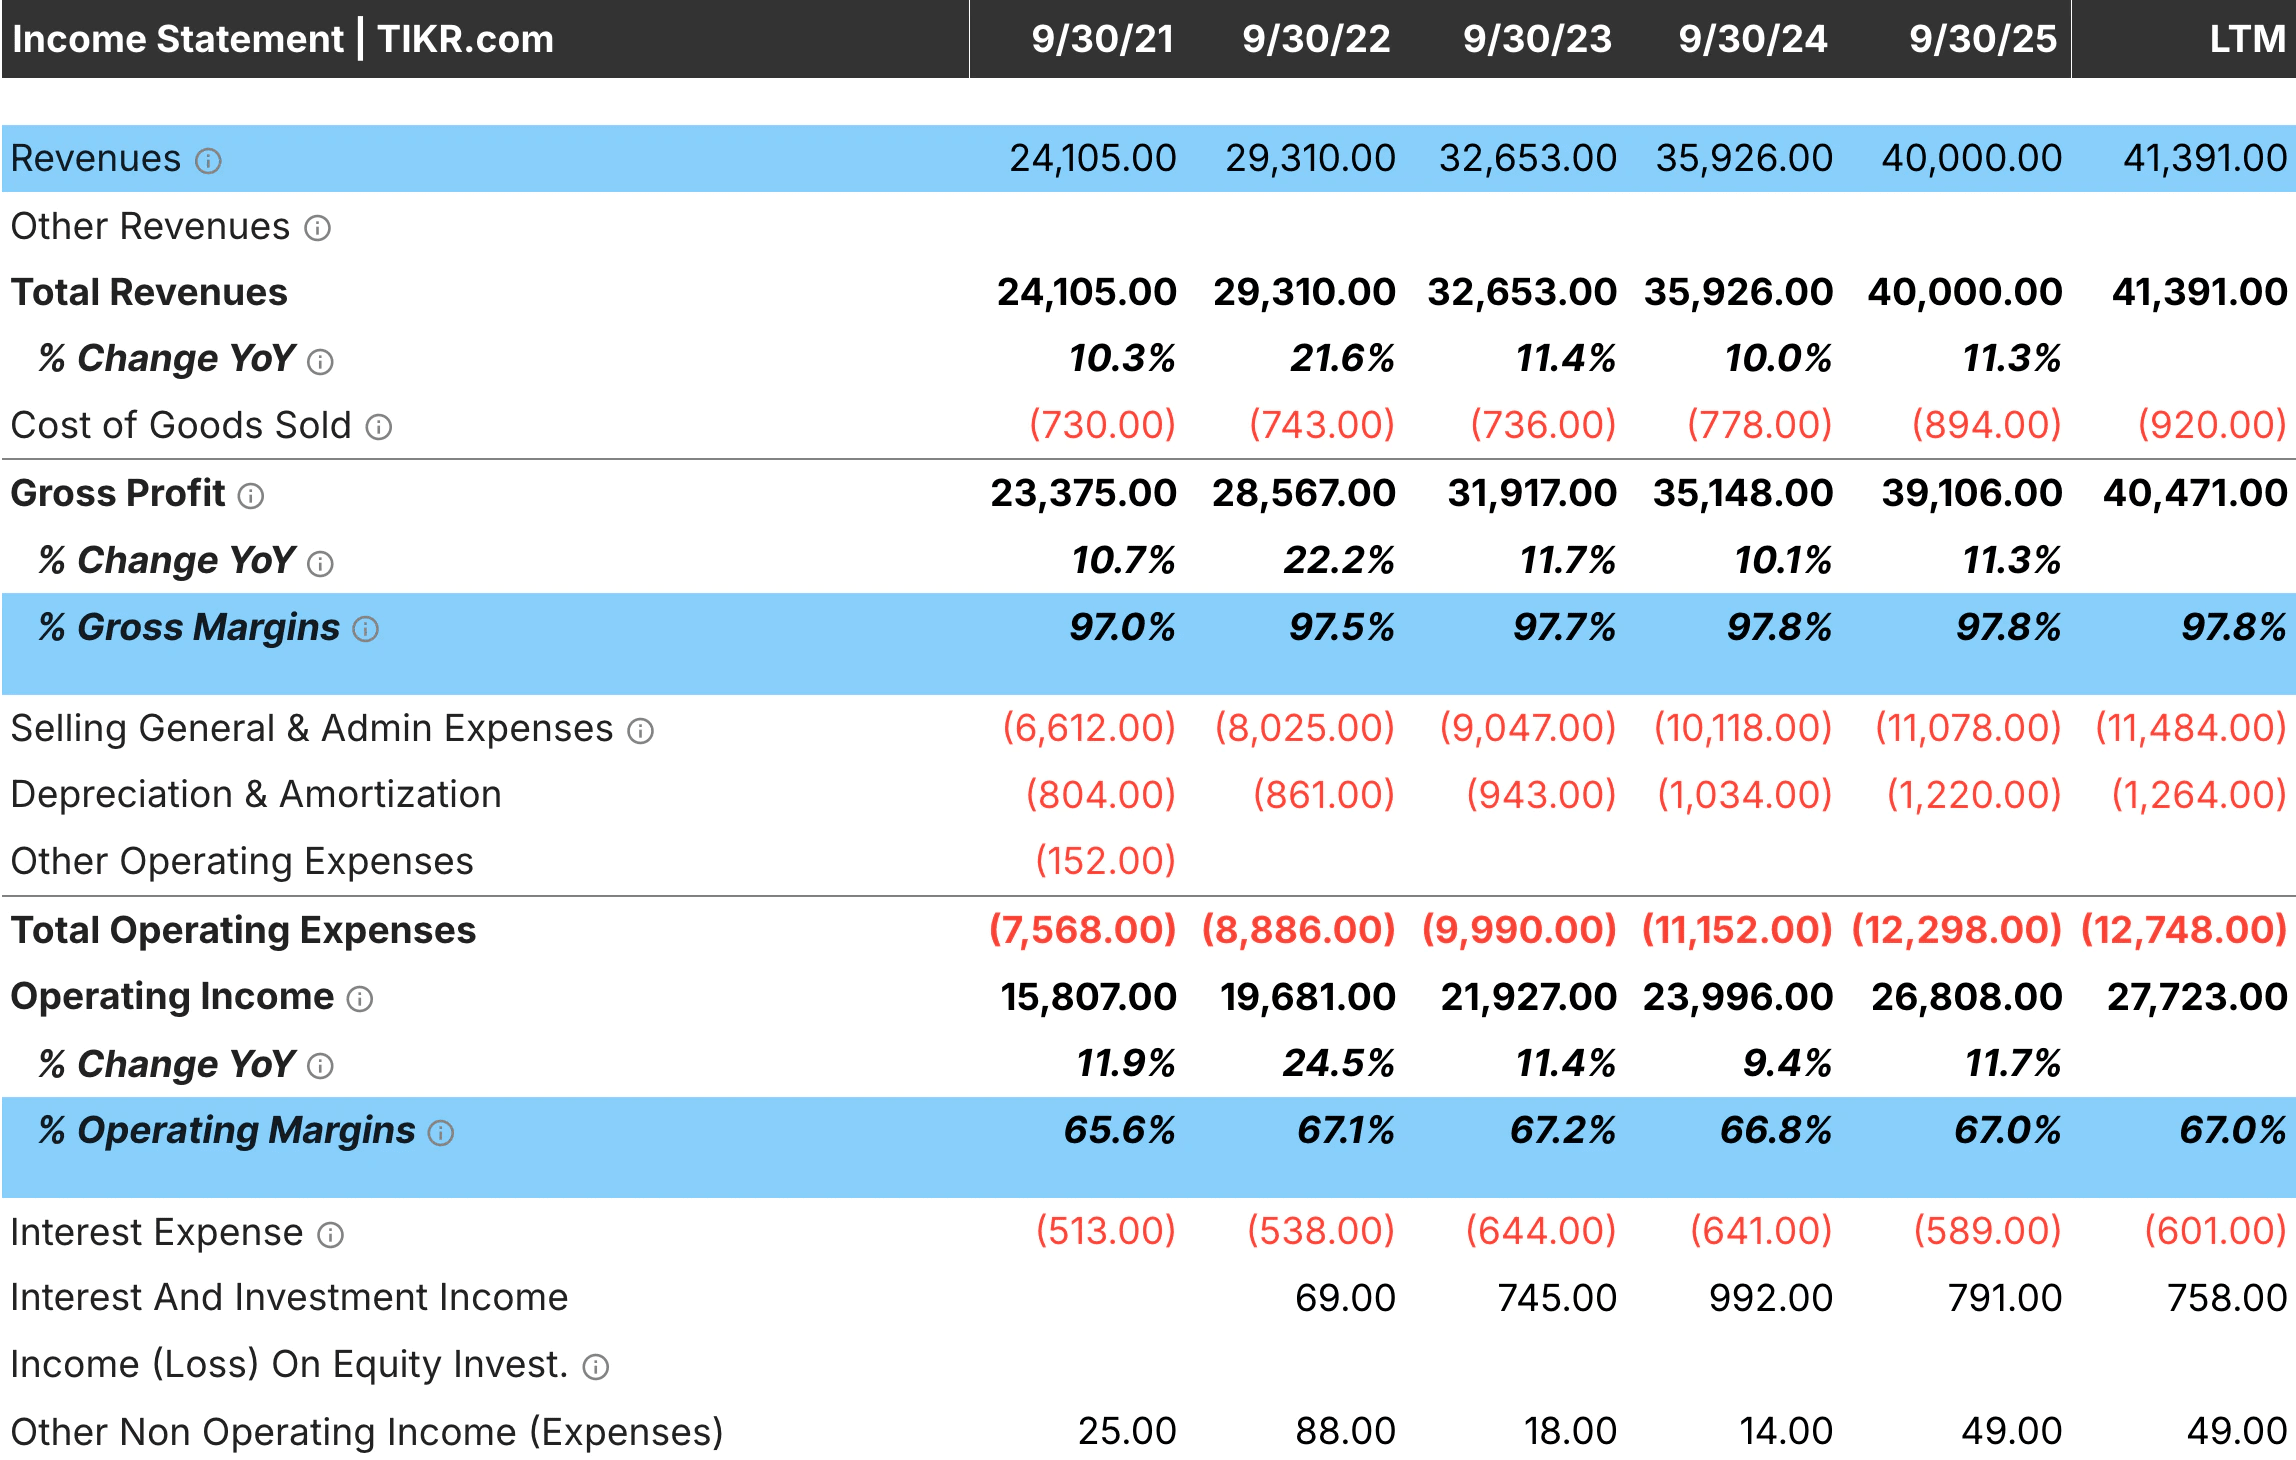Select the 9/30/23 column header
The width and height of the screenshot is (2296, 1460).
(x=1536, y=39)
